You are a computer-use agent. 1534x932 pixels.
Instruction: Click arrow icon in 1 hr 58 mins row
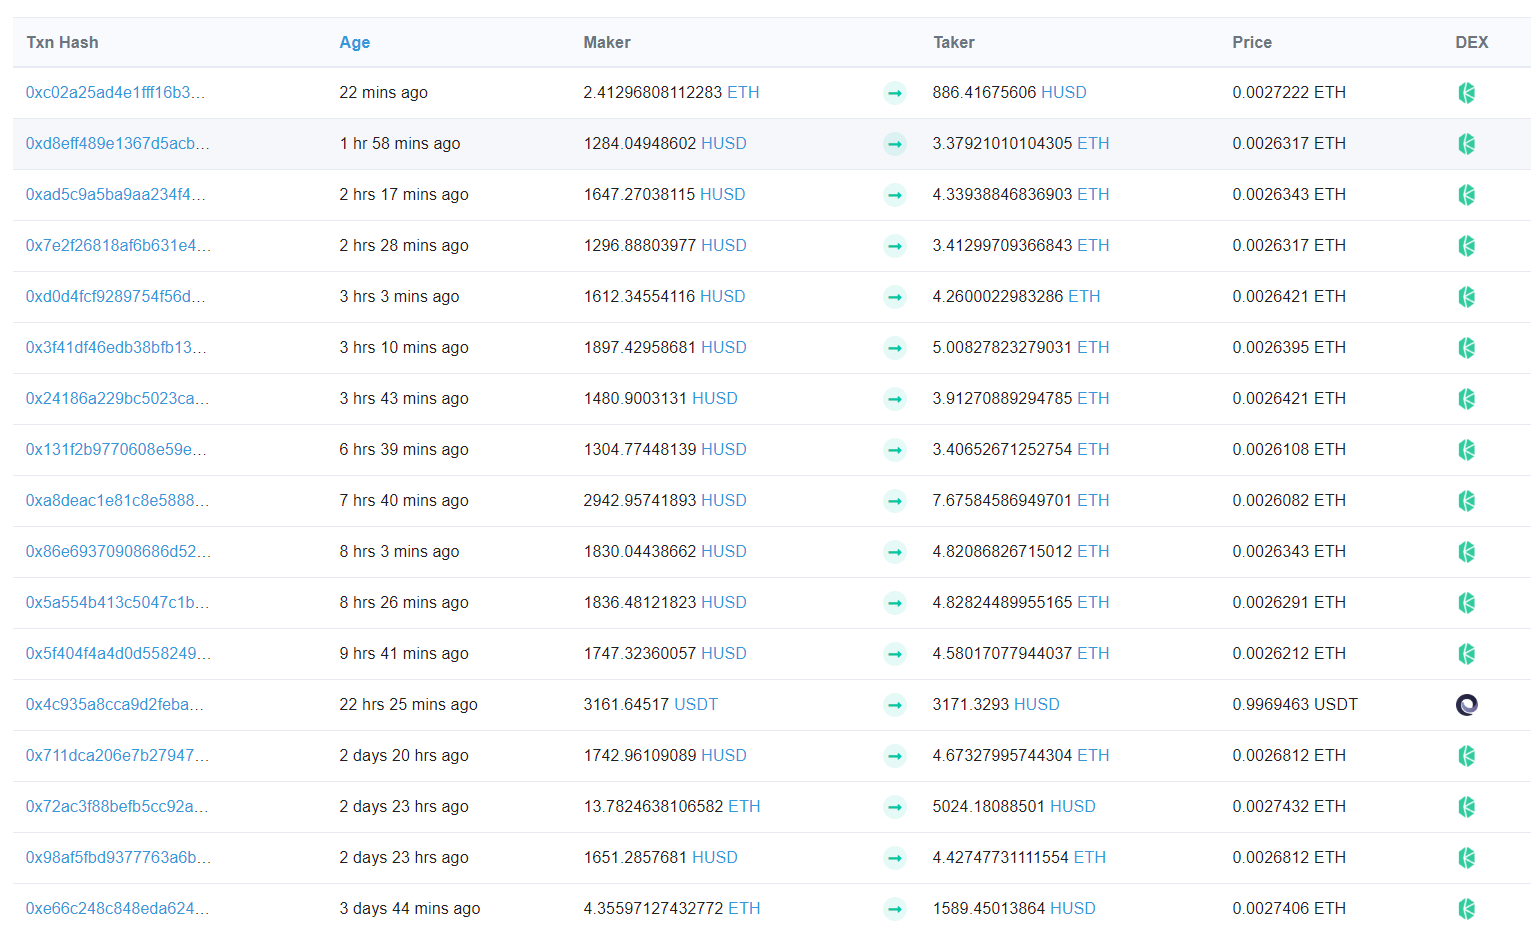click(x=895, y=144)
